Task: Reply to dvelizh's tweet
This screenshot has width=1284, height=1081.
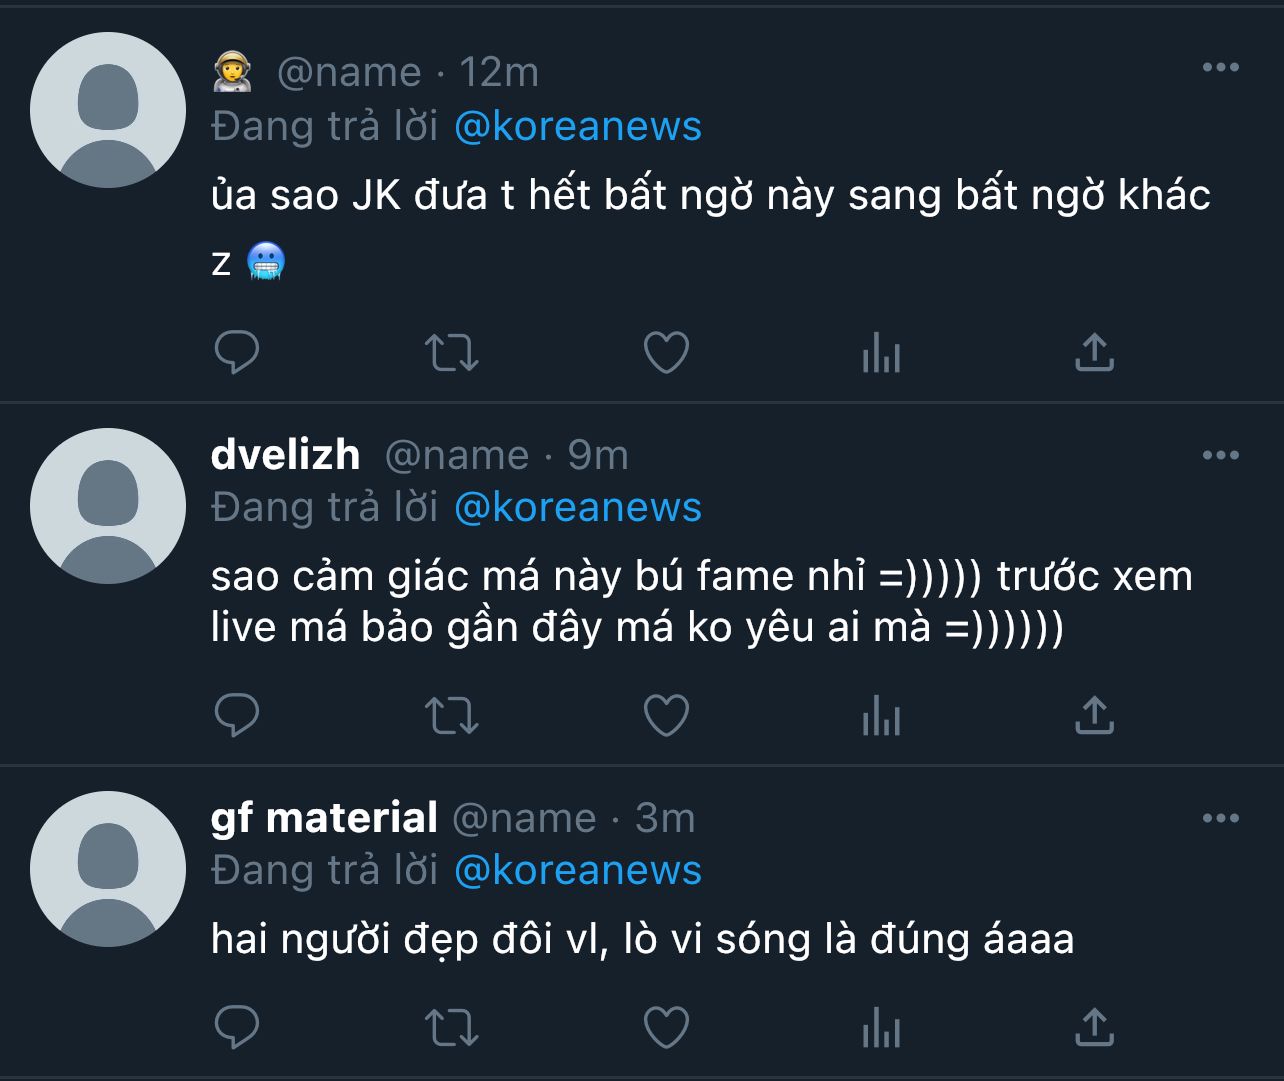Action: click(x=237, y=715)
